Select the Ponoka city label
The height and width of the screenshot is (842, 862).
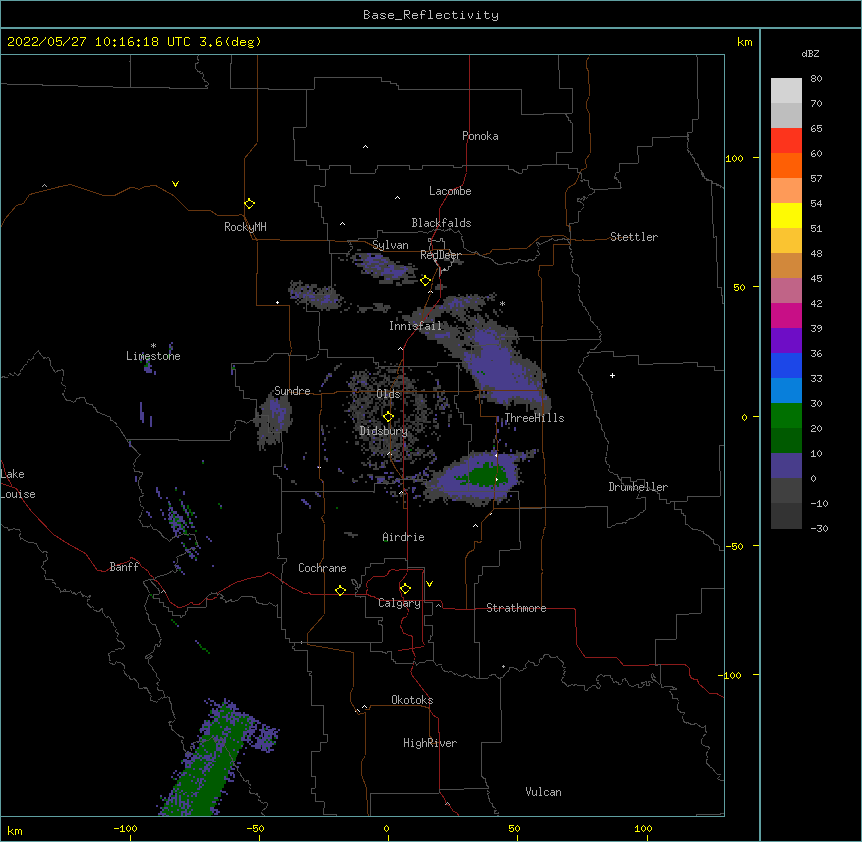click(x=480, y=136)
